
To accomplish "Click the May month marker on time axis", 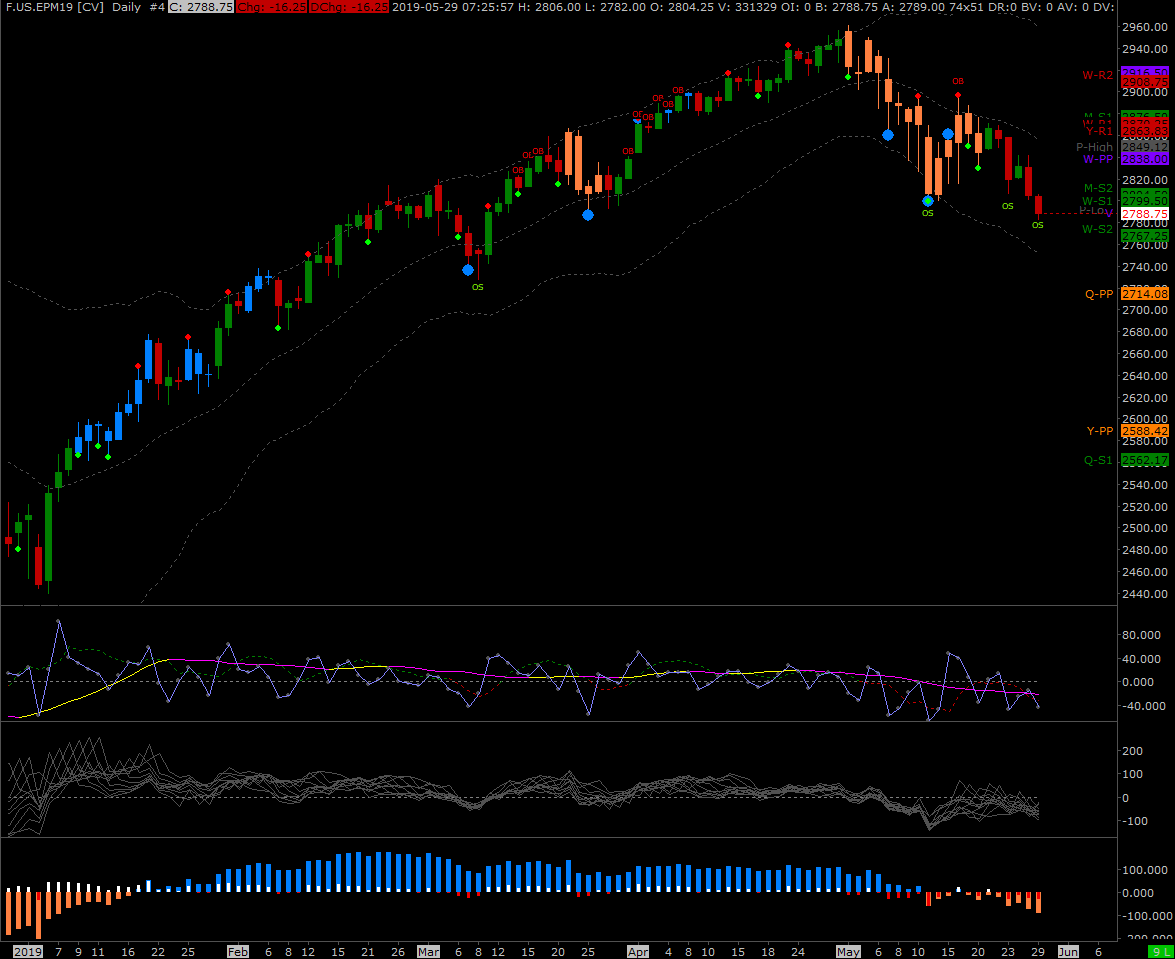I will click(849, 952).
